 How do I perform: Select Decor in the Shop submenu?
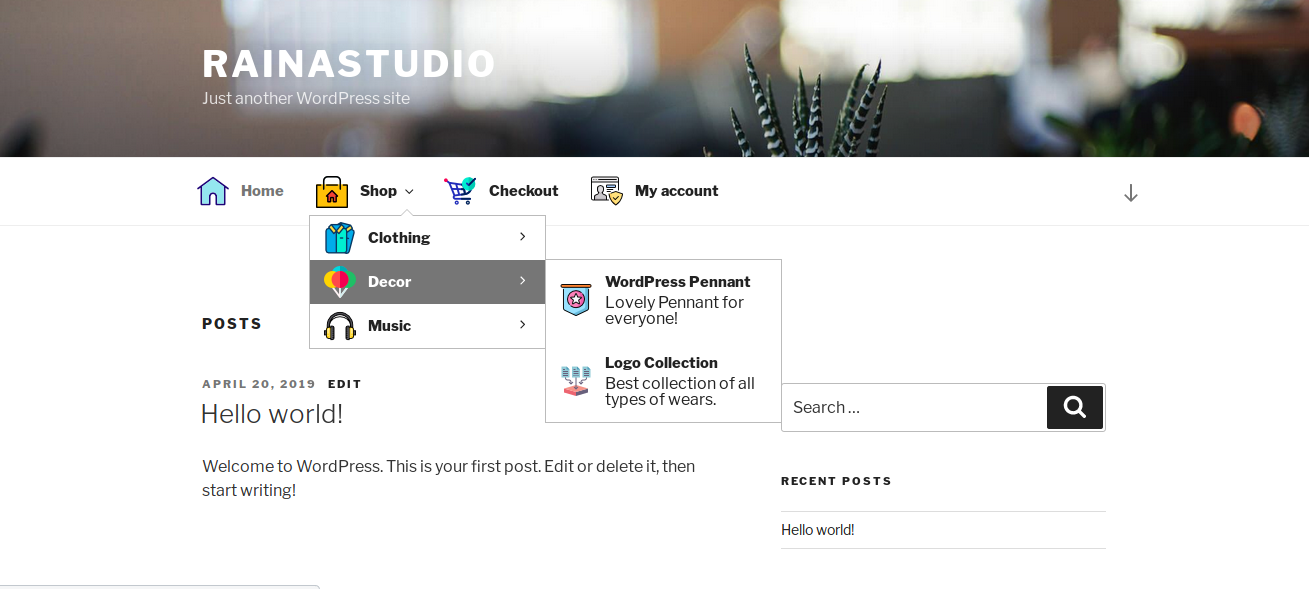pos(389,282)
